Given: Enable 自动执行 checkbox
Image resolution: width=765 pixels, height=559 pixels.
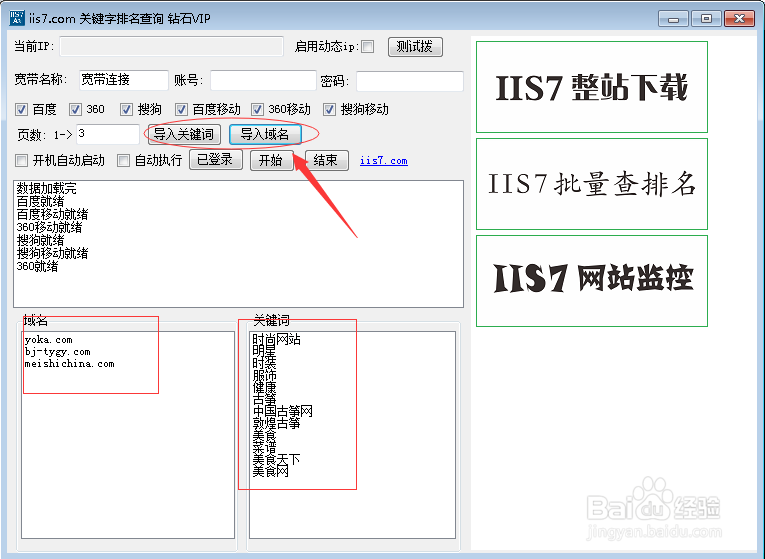Looking at the screenshot, I should click(x=123, y=160).
